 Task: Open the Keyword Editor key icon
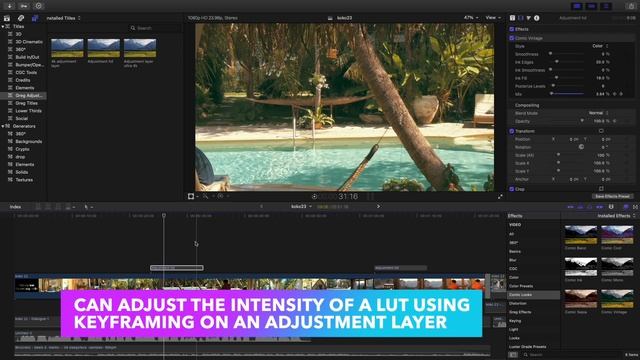pyautogui.click(x=24, y=6)
